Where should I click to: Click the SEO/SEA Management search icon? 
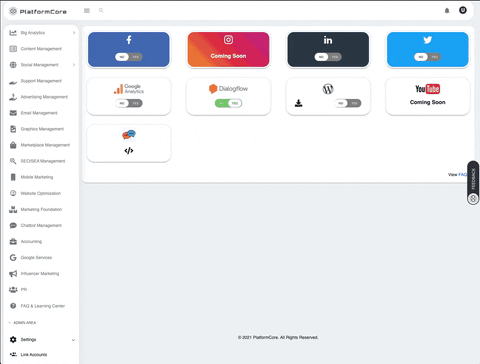(13, 161)
